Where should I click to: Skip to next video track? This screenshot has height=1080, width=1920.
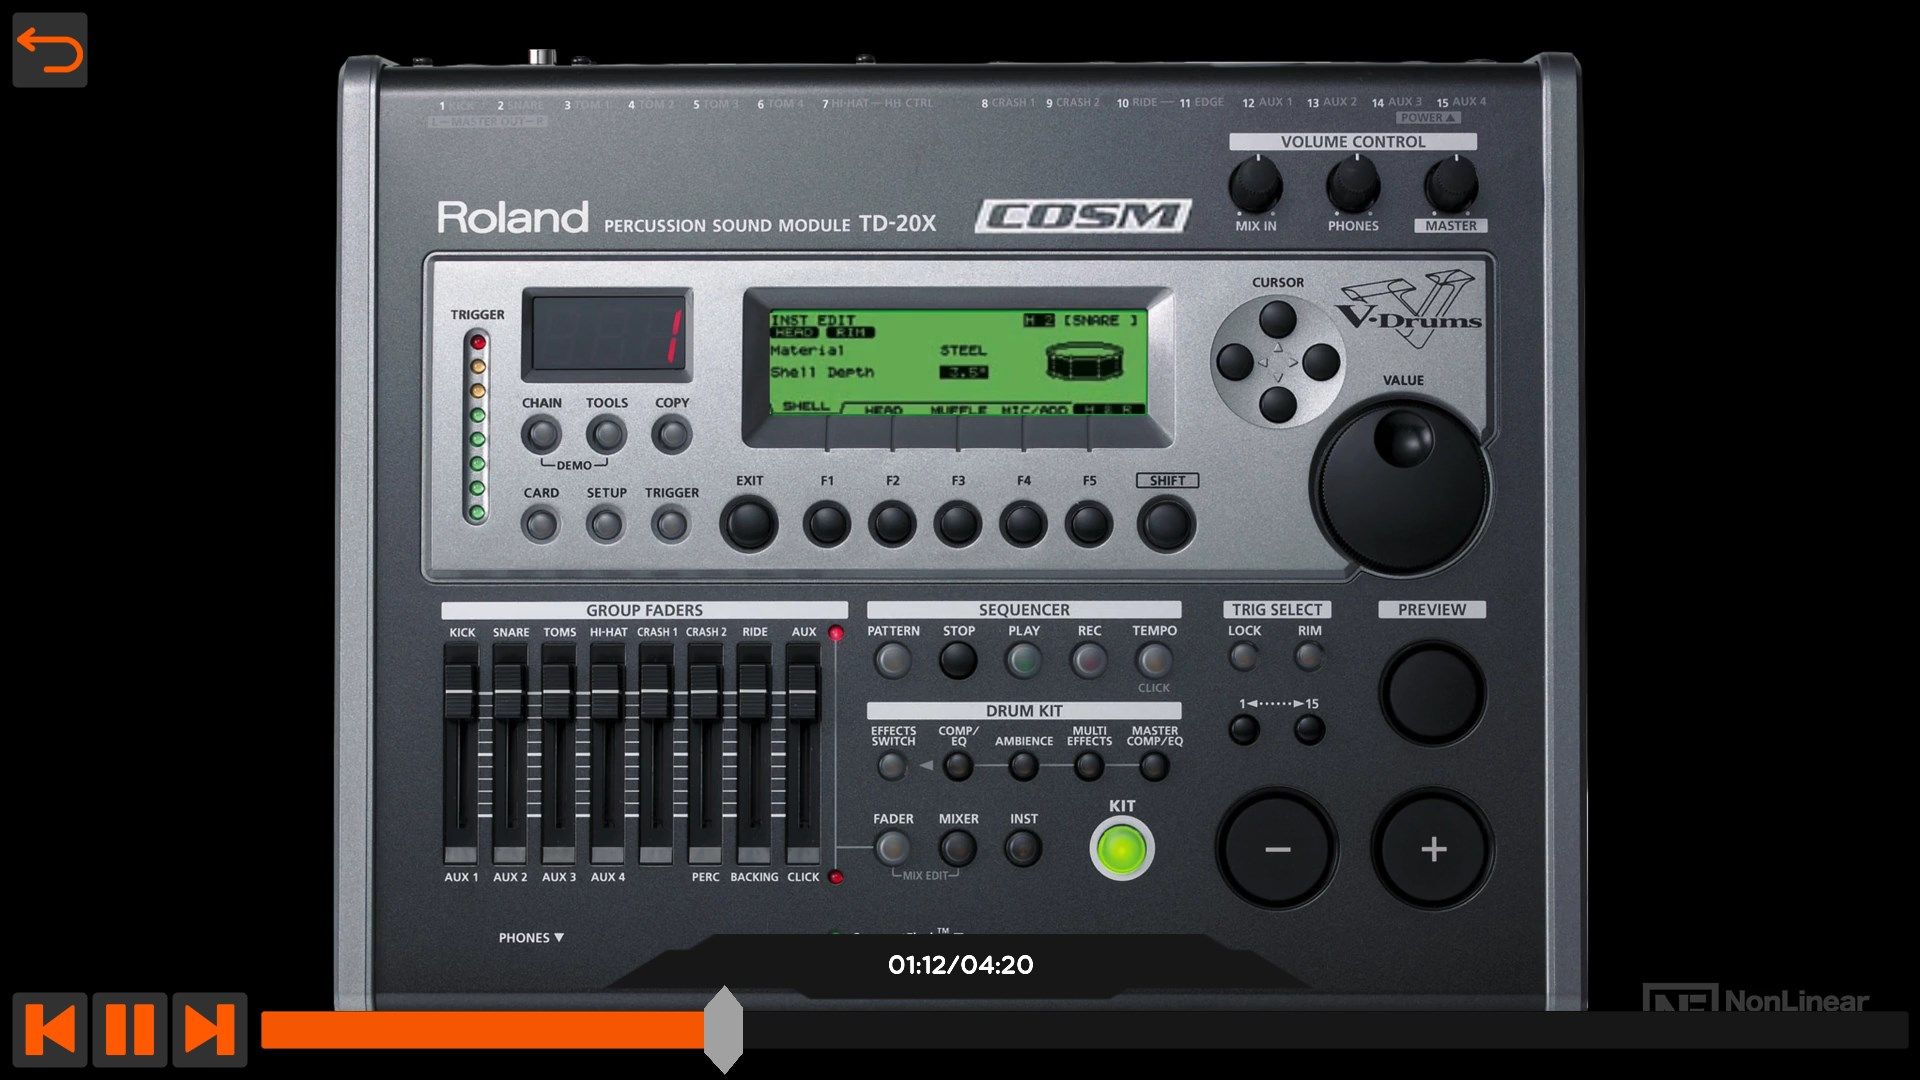(209, 1029)
